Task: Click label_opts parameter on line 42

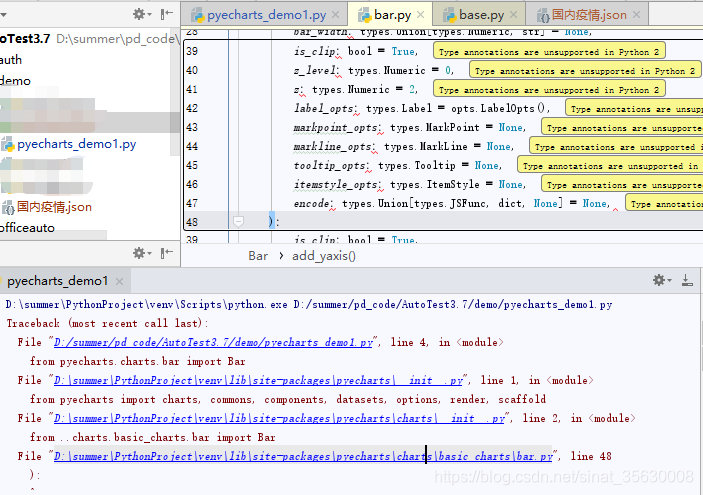Action: pos(324,109)
